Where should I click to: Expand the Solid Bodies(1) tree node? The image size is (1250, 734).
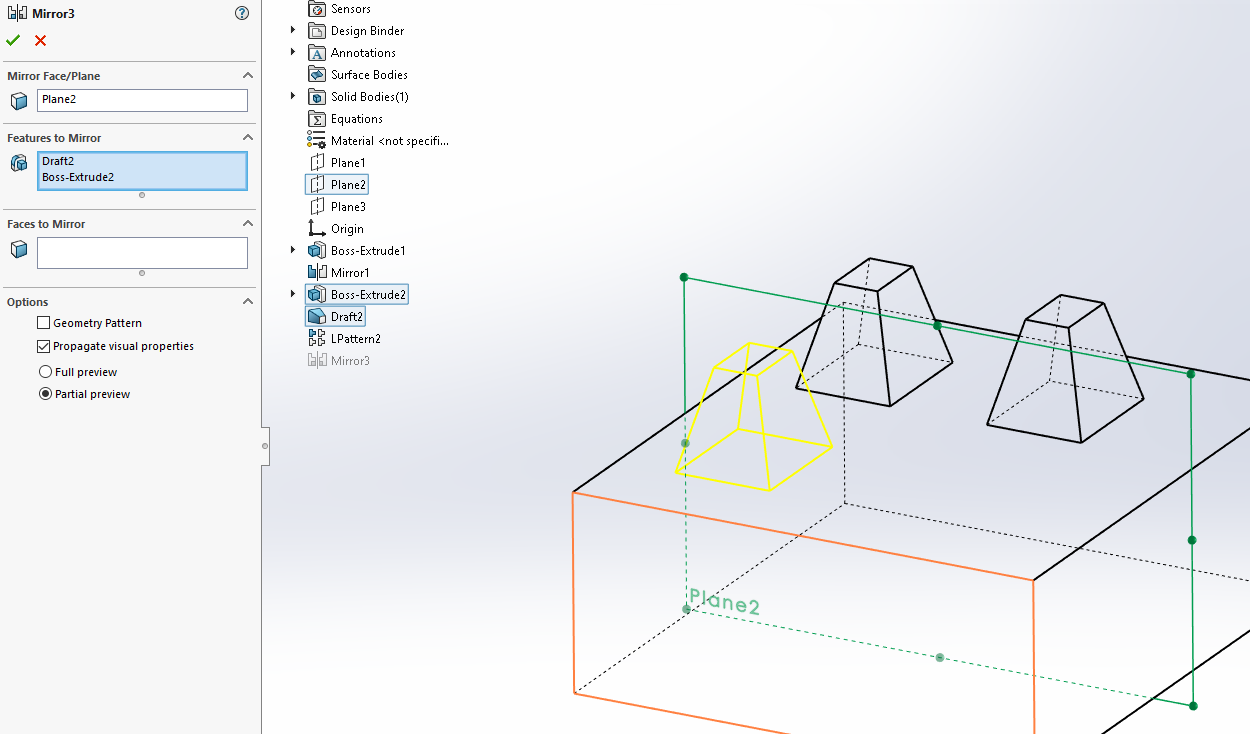pos(293,96)
